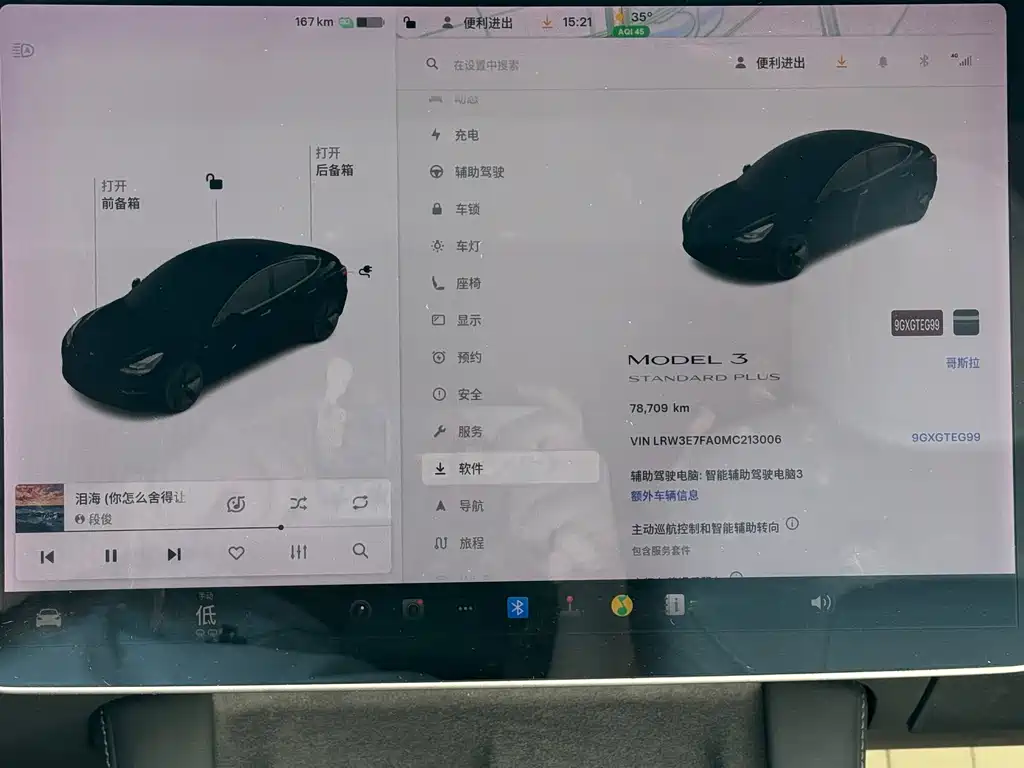Screen dimensions: 1024x768
Task: Open the dashcam camera icon in bottom bar
Action: (413, 609)
